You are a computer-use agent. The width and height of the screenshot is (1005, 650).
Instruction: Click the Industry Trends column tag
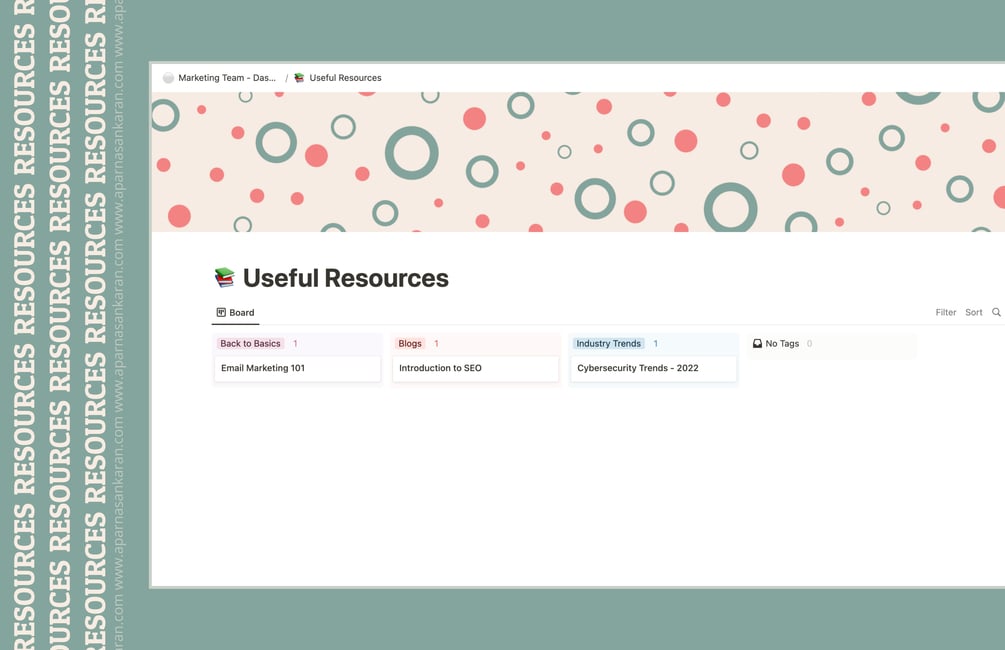coord(608,344)
